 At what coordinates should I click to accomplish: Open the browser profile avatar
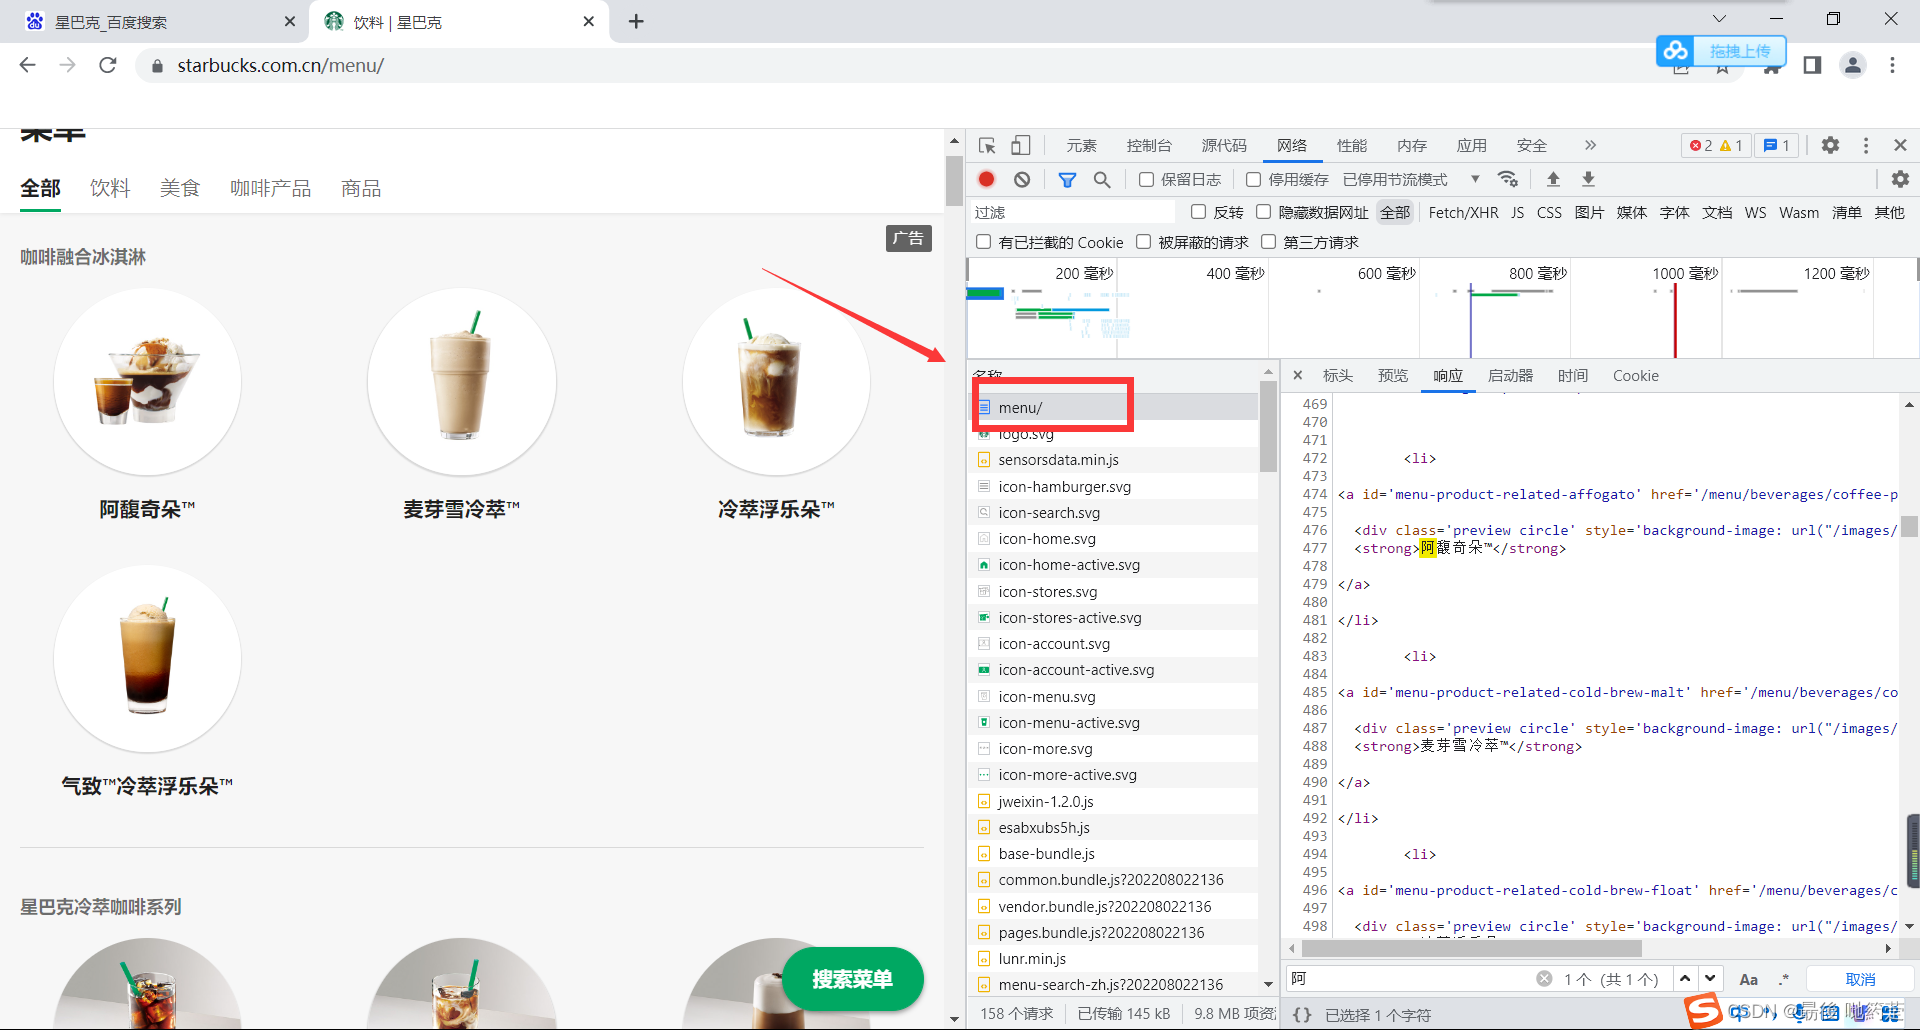(1853, 65)
